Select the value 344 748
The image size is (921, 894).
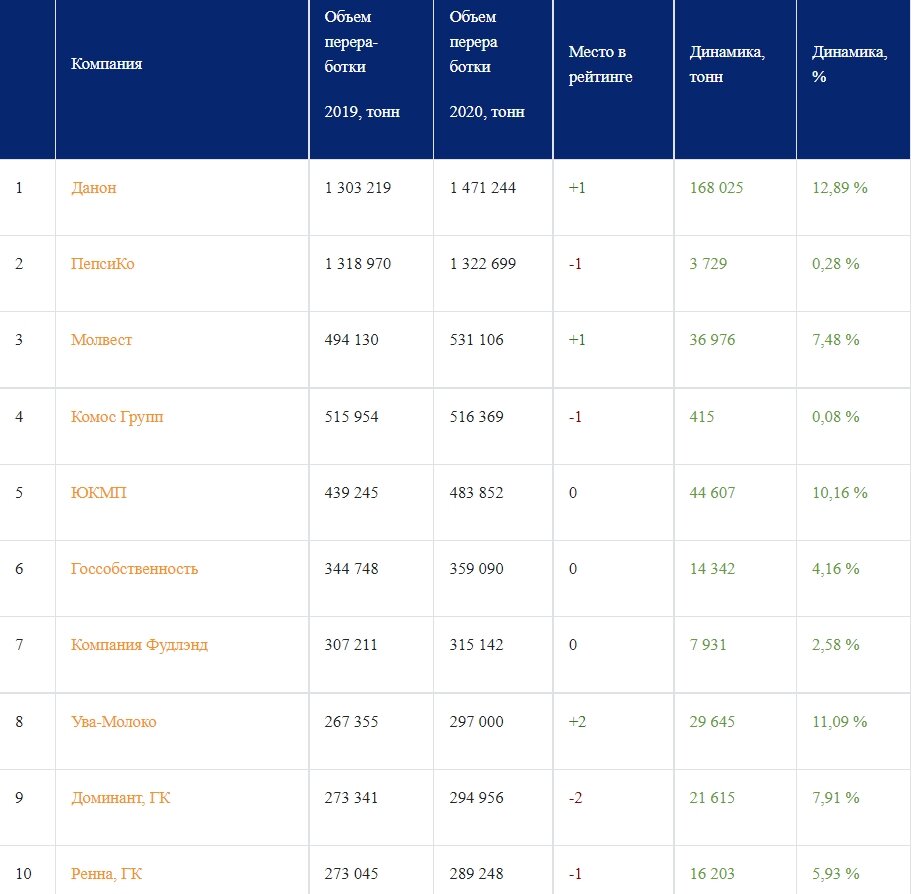tap(352, 569)
